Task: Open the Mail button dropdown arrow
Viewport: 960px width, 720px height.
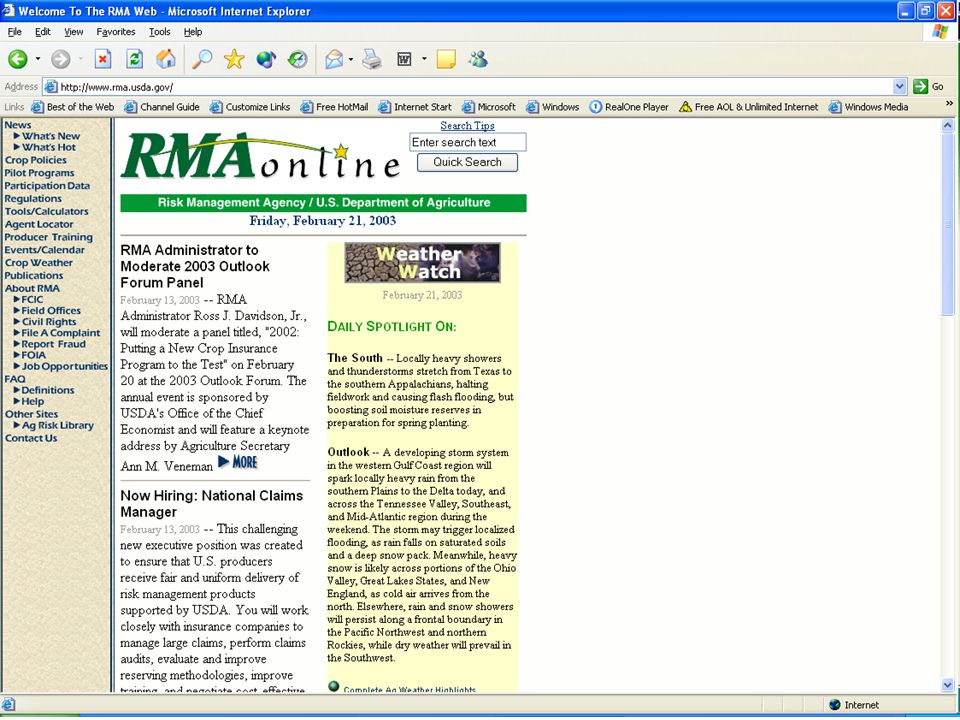Action: [x=351, y=59]
